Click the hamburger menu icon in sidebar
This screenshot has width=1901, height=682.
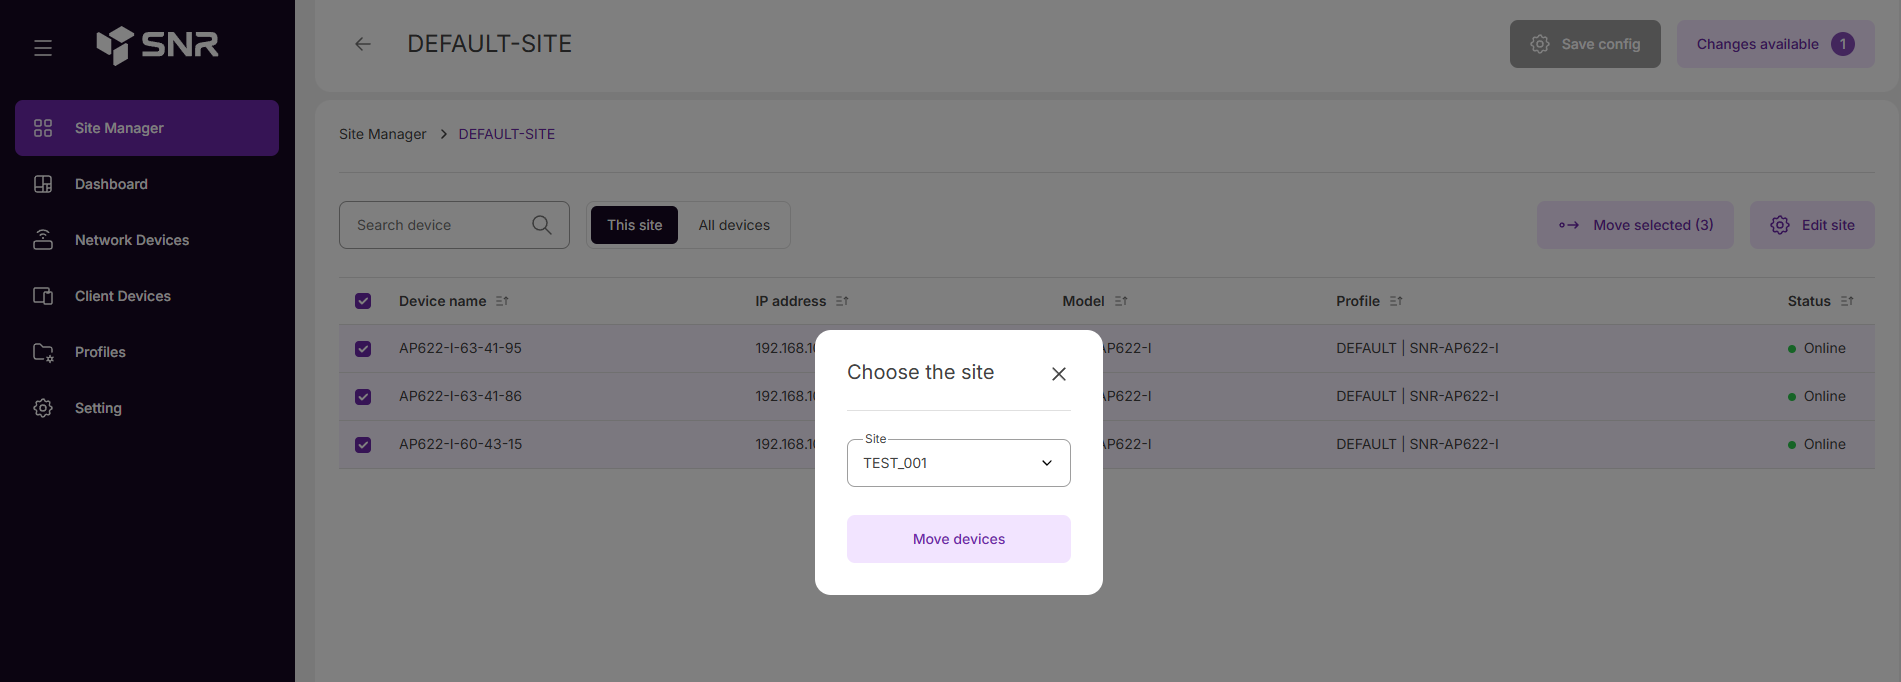click(x=43, y=48)
